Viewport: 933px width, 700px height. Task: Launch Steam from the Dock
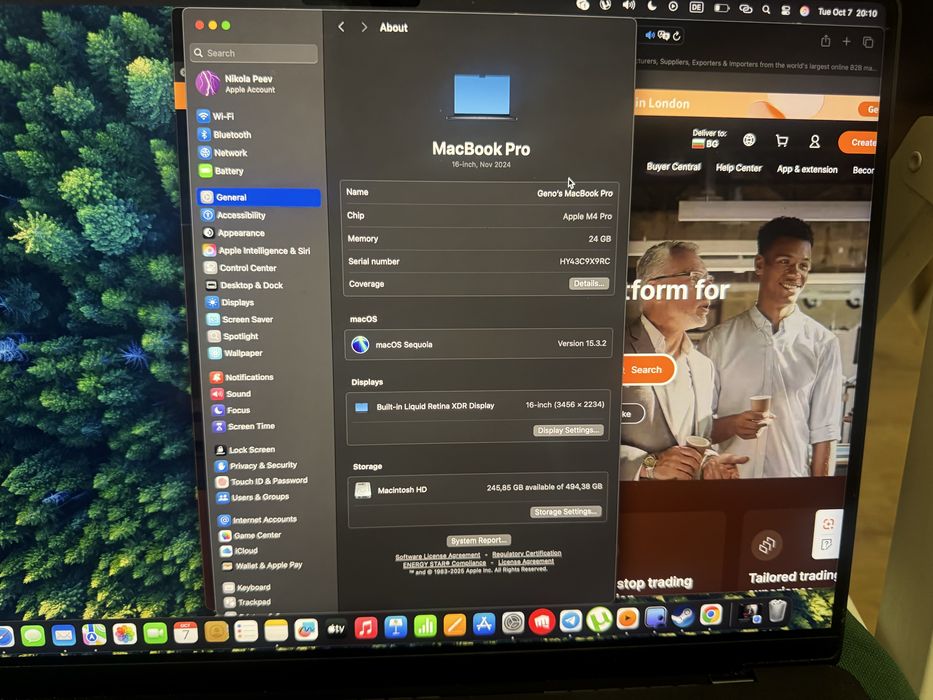point(682,617)
